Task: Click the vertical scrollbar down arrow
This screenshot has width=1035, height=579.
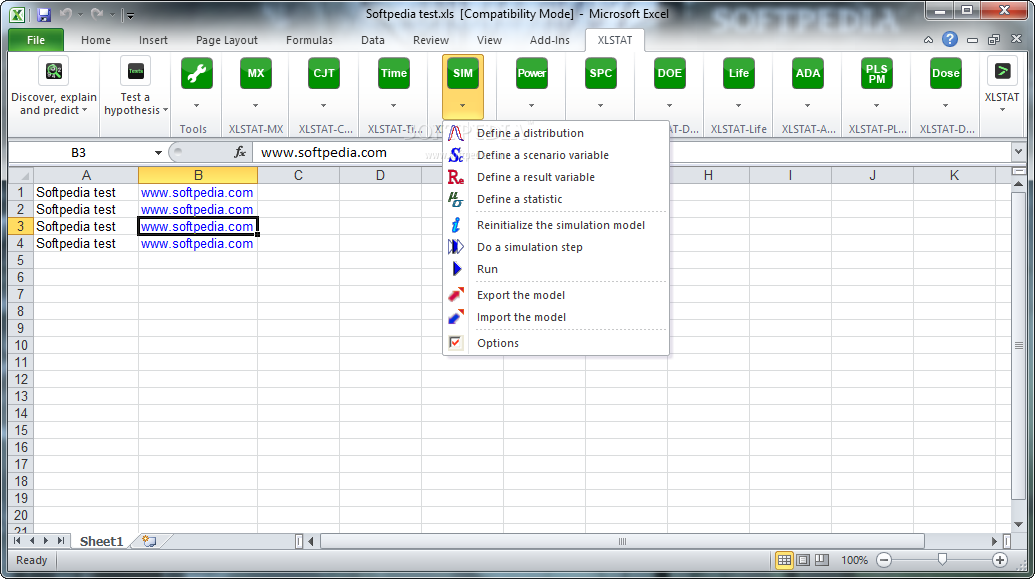Action: coord(1018,524)
